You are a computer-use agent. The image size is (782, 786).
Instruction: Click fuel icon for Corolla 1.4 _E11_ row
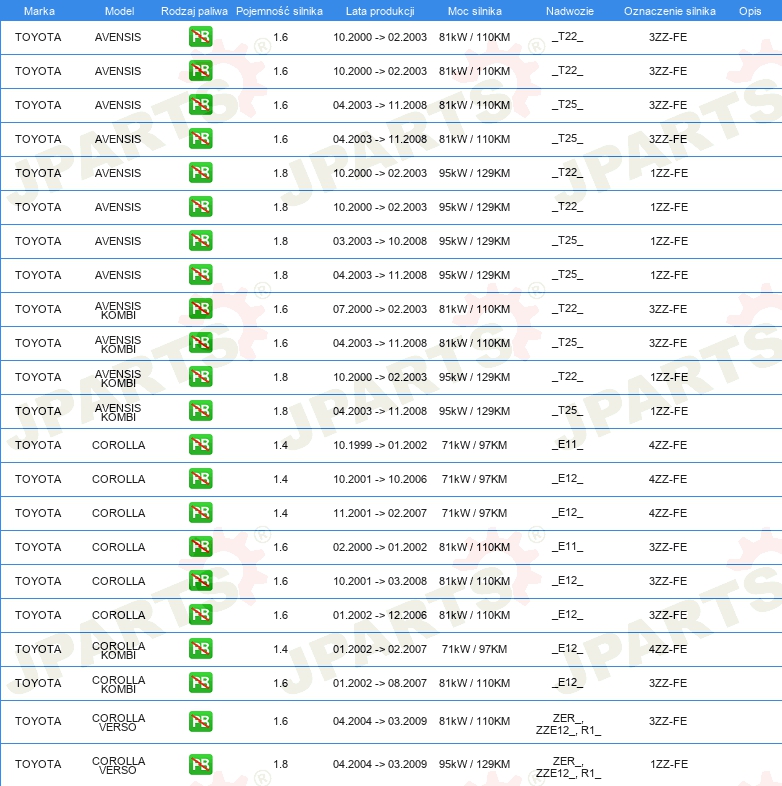pyautogui.click(x=200, y=445)
